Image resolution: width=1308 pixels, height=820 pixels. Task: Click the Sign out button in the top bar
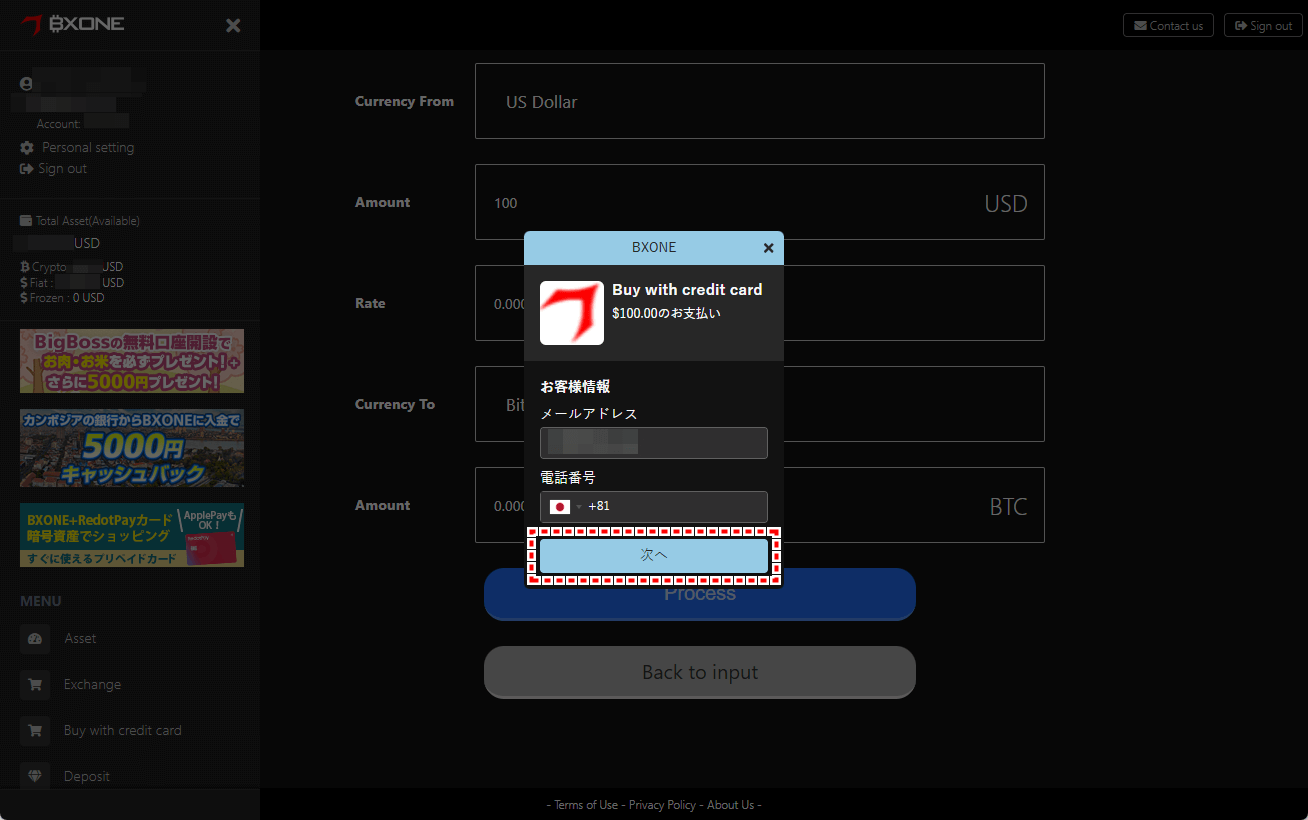pyautogui.click(x=1263, y=25)
